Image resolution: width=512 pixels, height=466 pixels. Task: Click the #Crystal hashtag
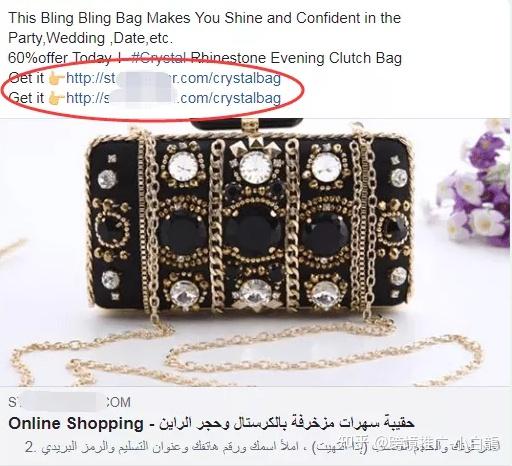pyautogui.click(x=159, y=58)
